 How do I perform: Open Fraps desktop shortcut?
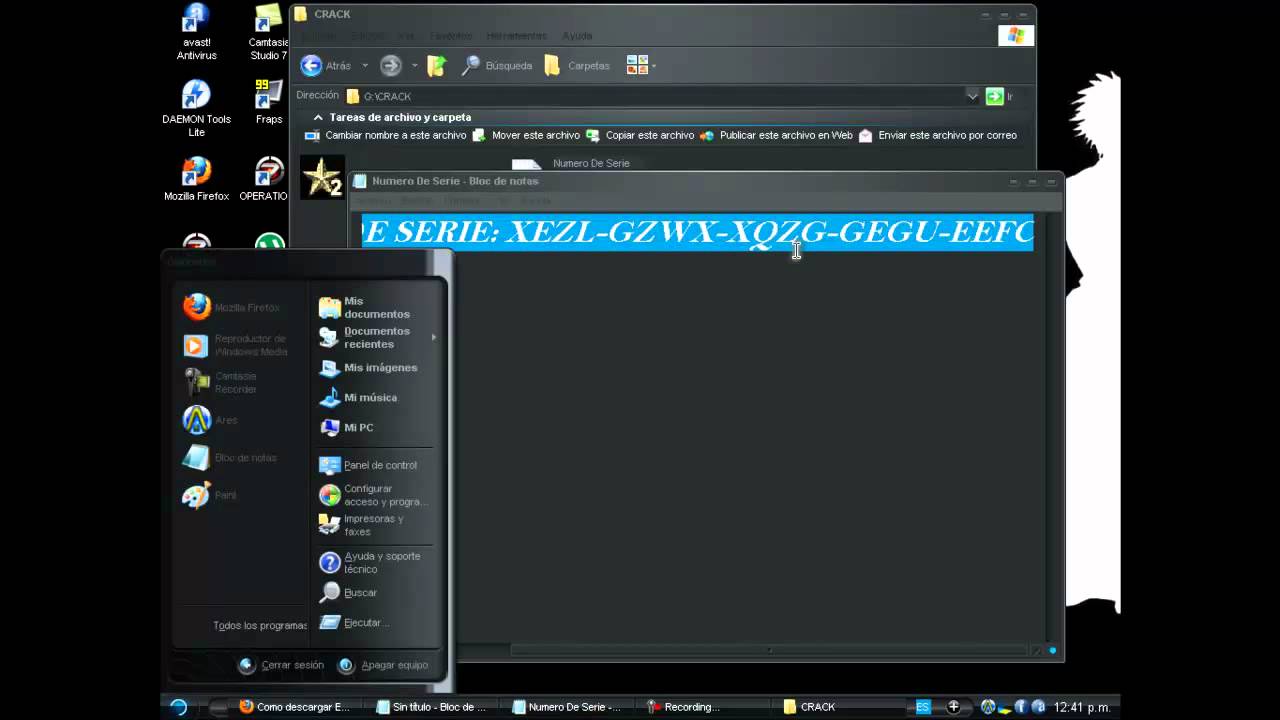(268, 102)
